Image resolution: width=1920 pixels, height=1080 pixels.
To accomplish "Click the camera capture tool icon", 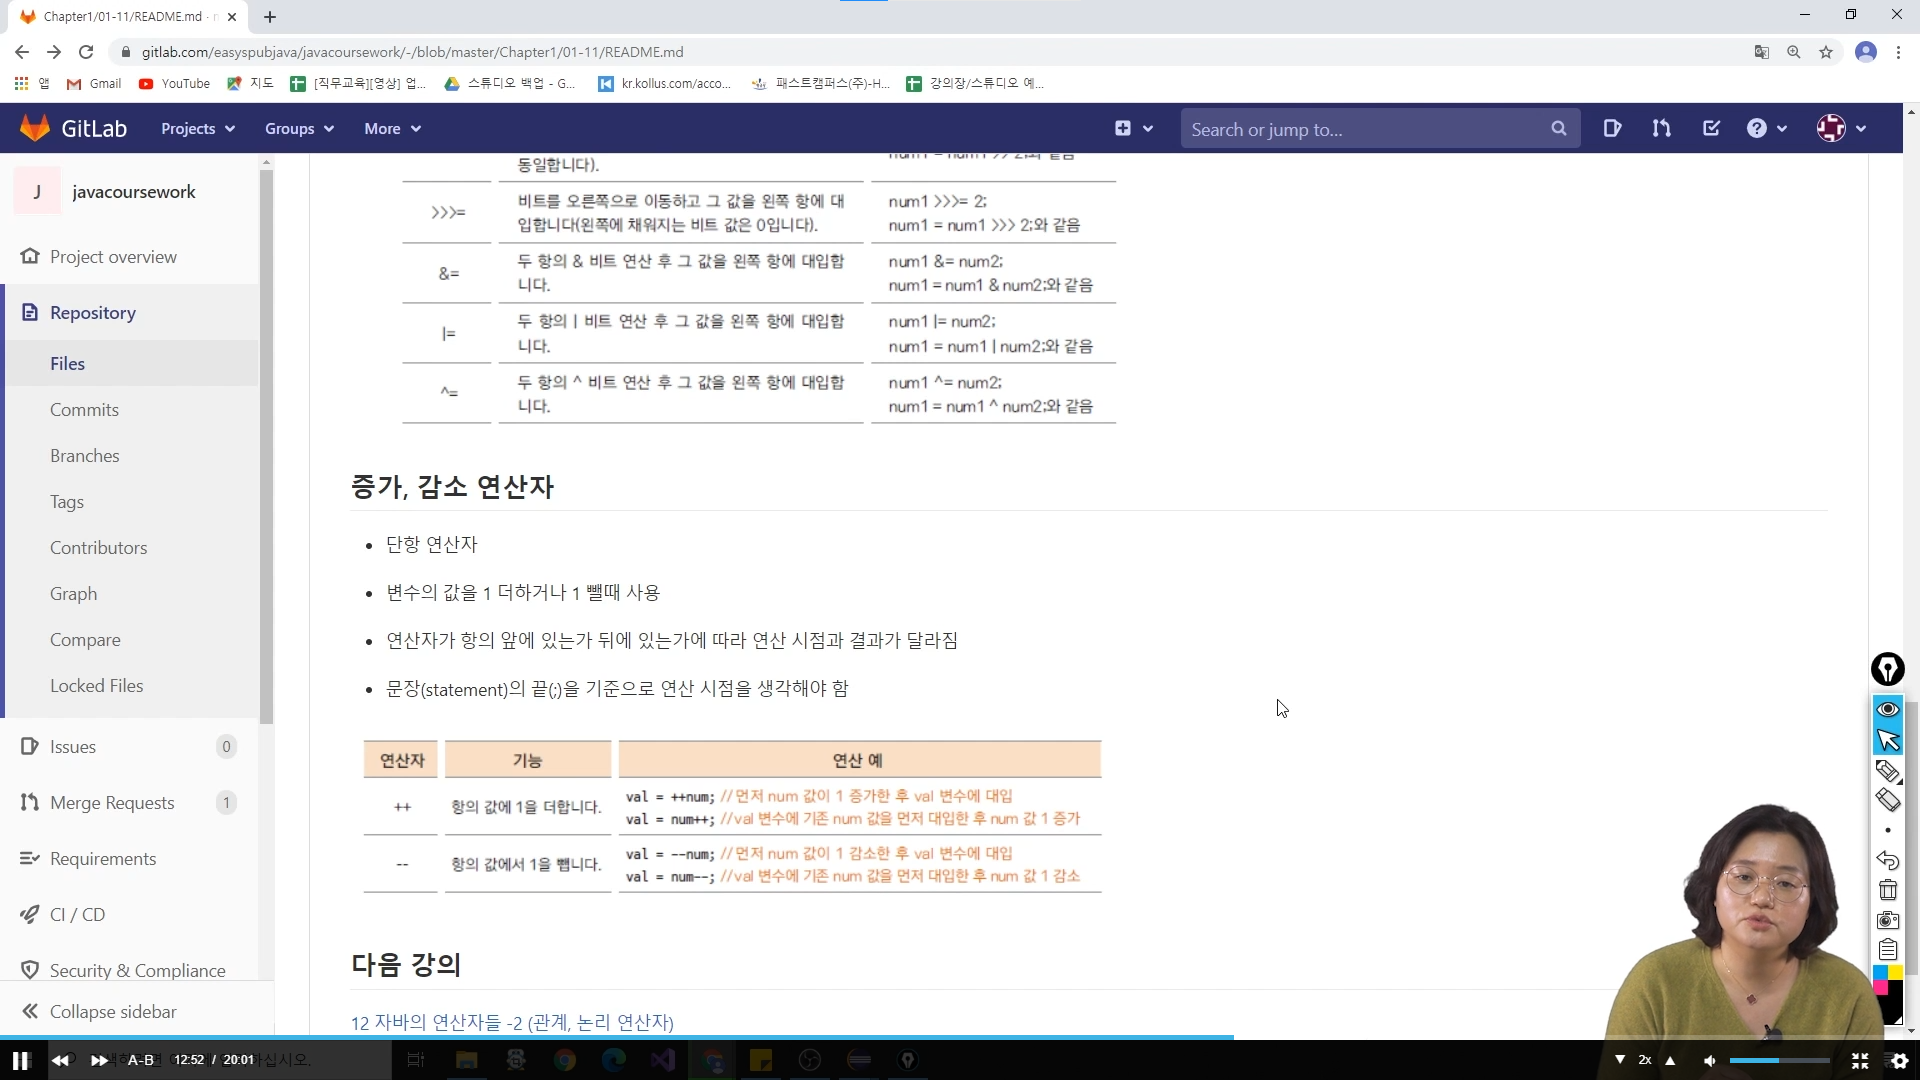I will pyautogui.click(x=1888, y=920).
